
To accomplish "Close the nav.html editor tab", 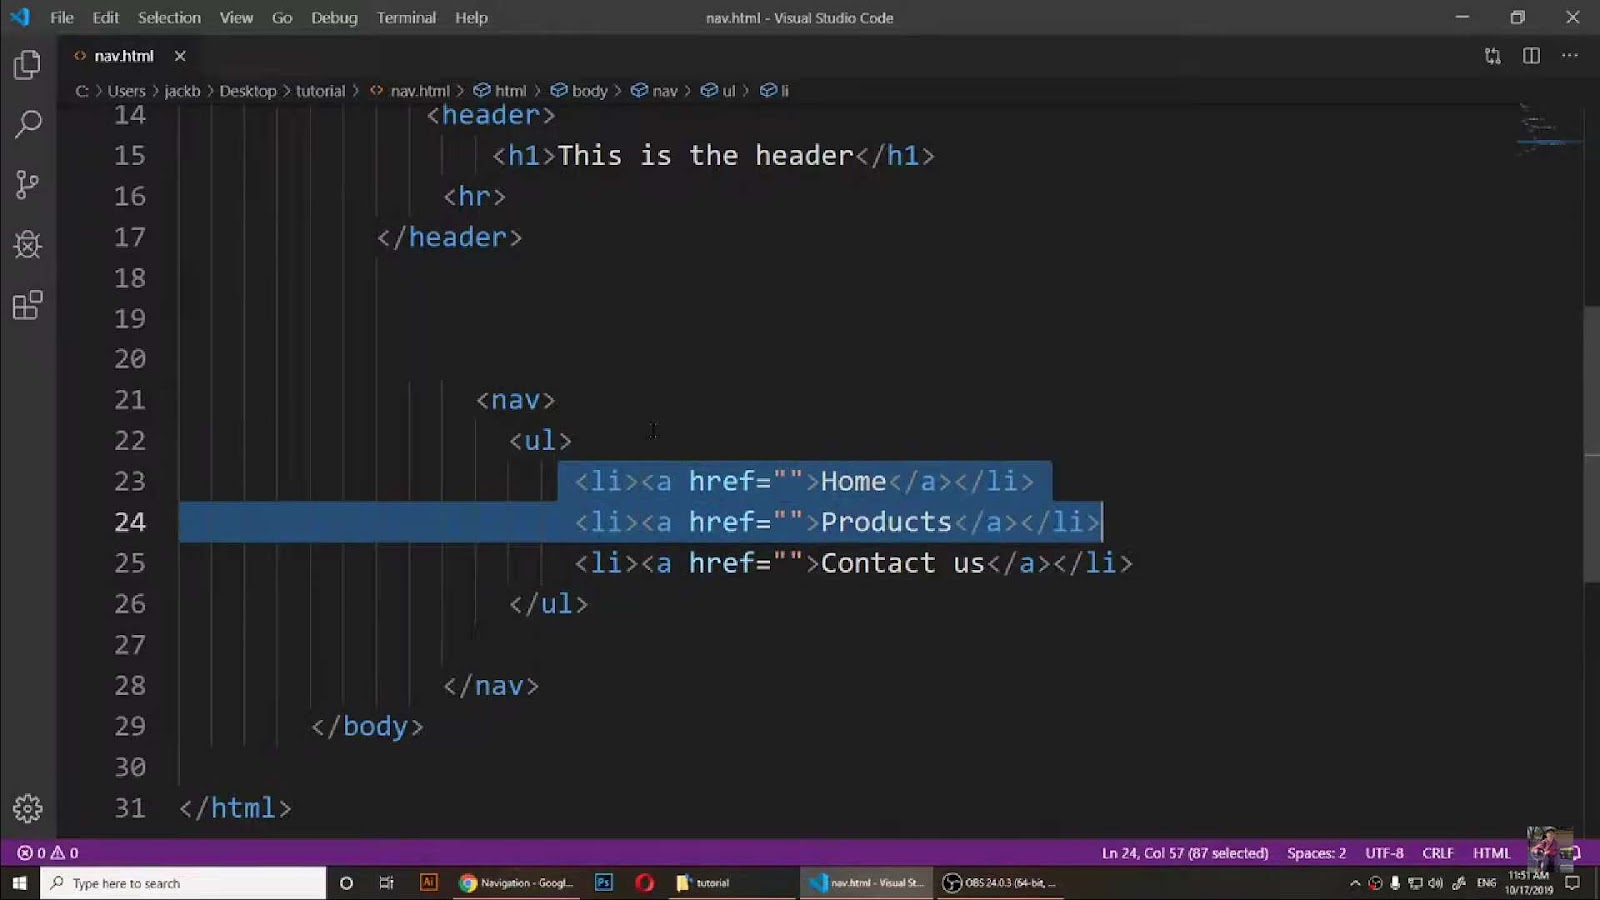I will coord(180,56).
